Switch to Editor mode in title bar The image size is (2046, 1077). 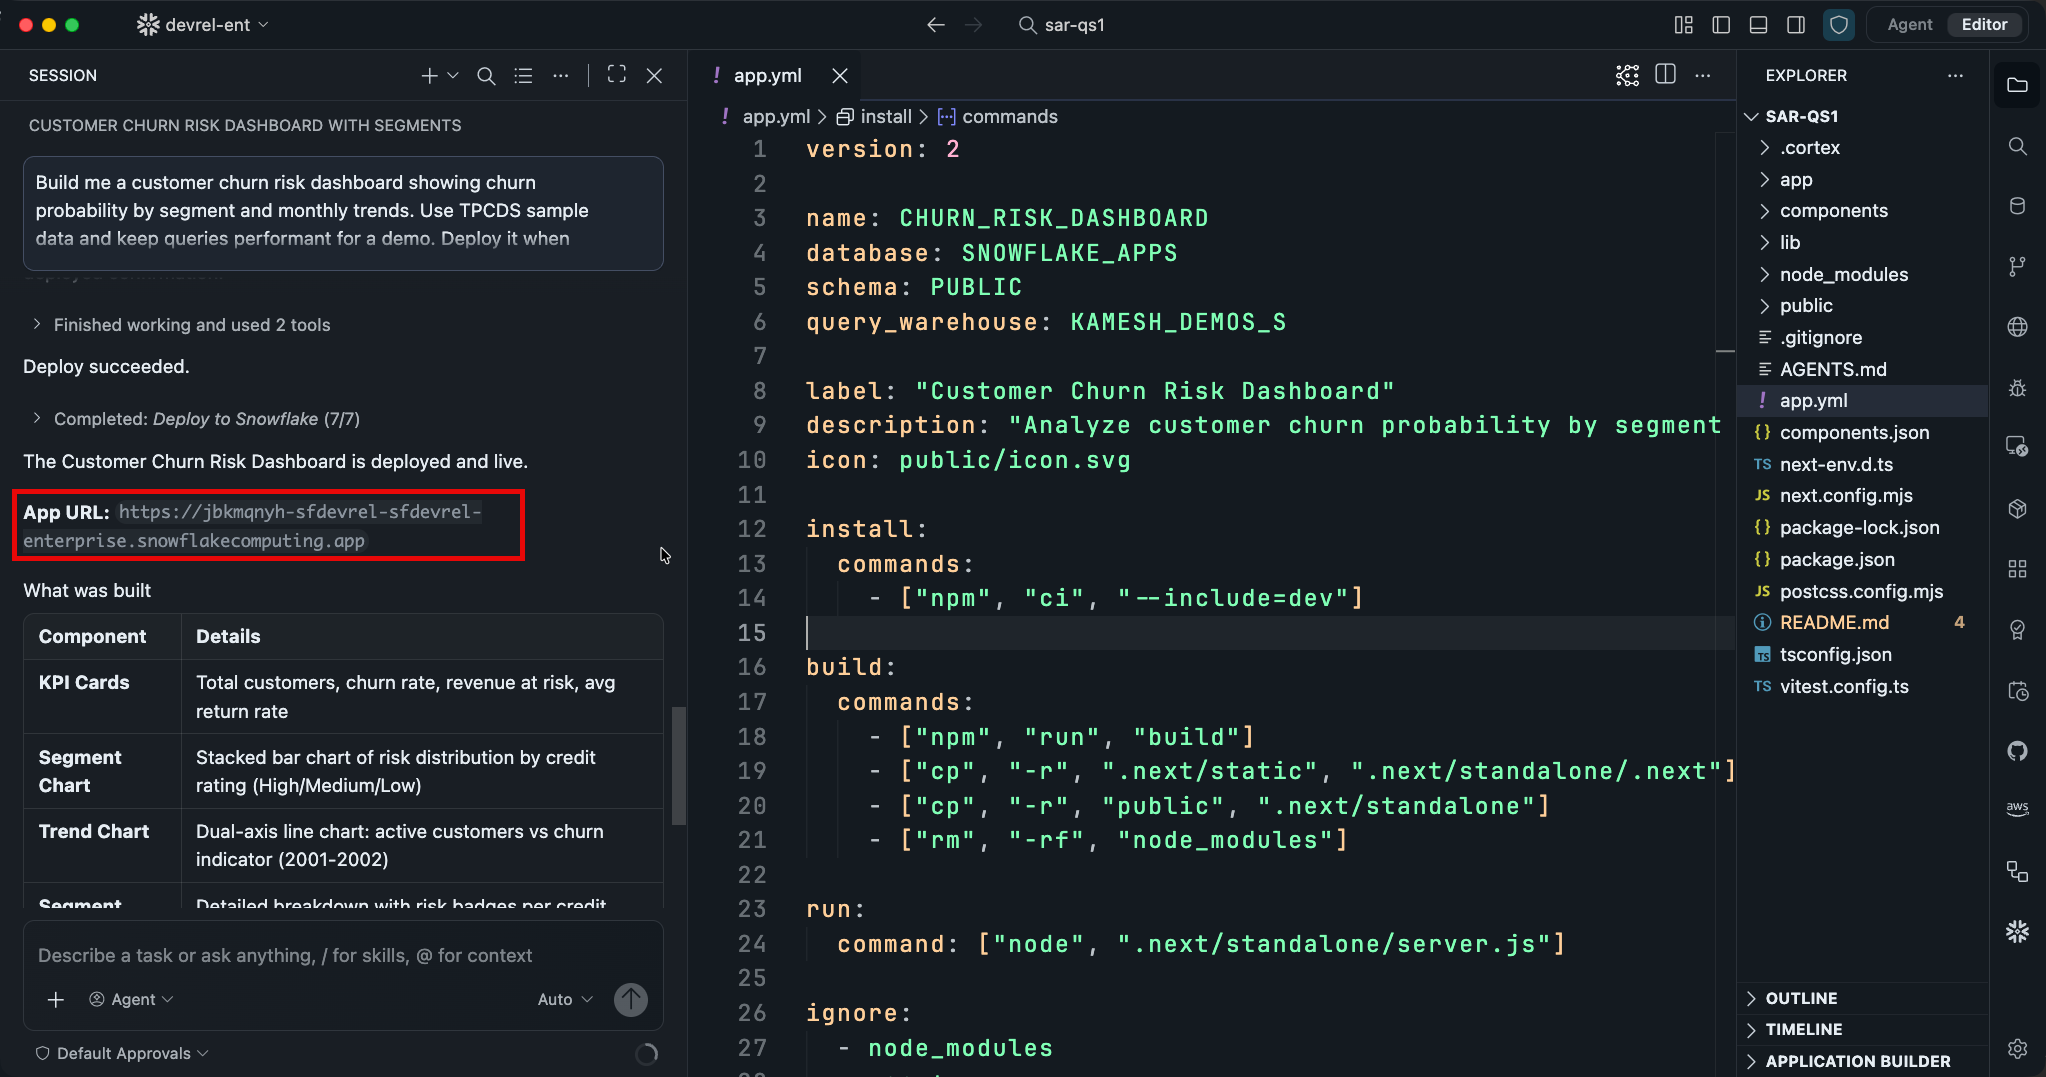point(1984,25)
